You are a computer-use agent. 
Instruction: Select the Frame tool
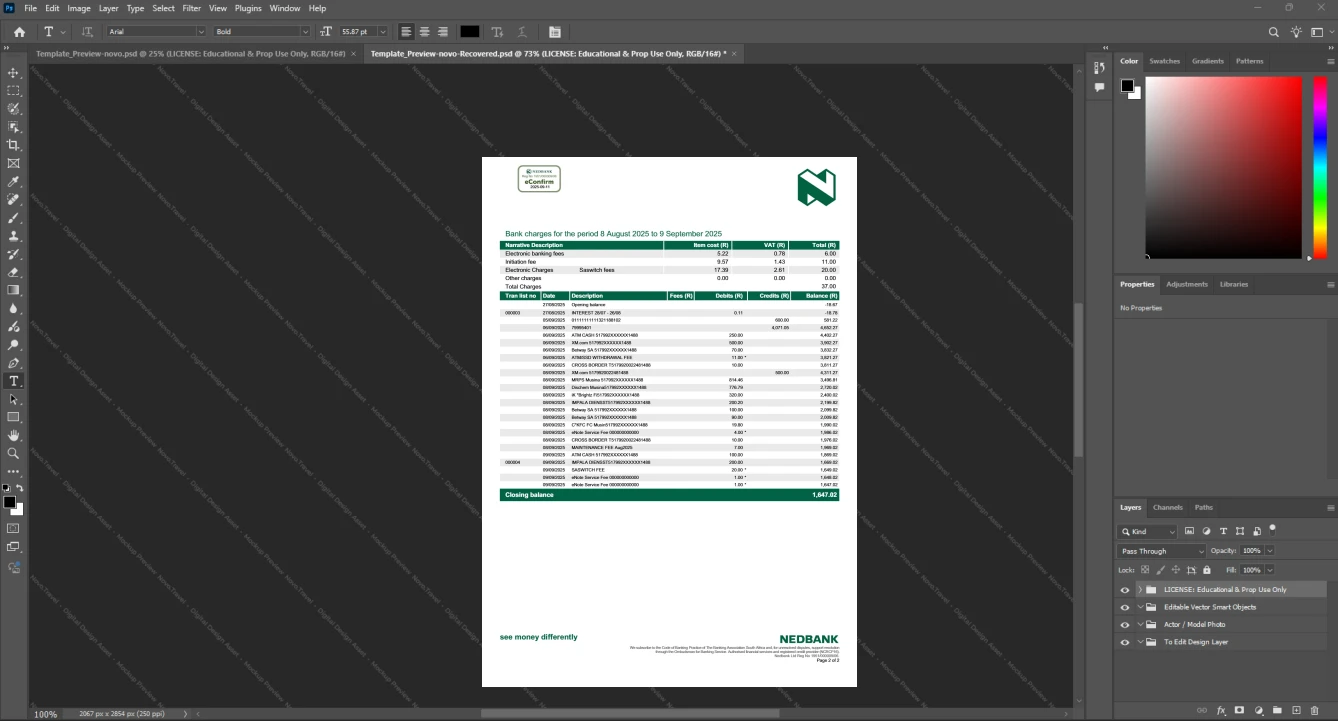pos(14,163)
